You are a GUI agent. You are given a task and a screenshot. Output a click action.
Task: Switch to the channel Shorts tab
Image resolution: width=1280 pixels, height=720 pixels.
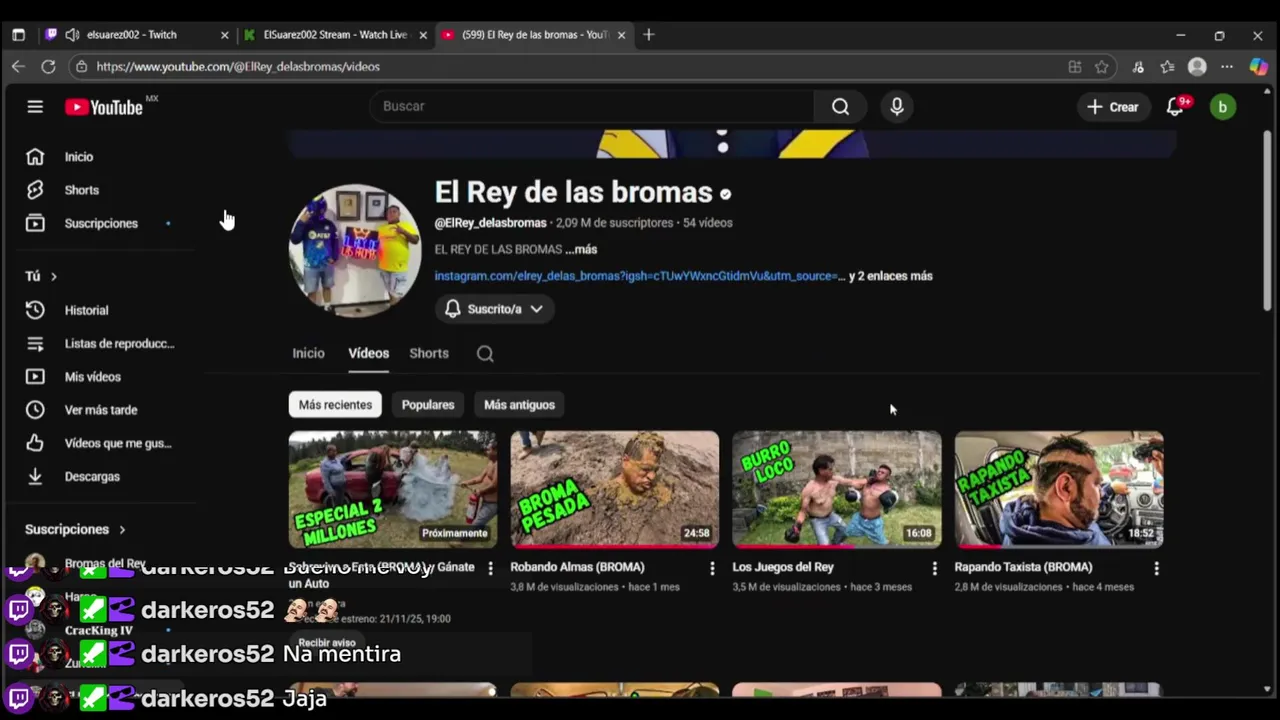coord(429,353)
